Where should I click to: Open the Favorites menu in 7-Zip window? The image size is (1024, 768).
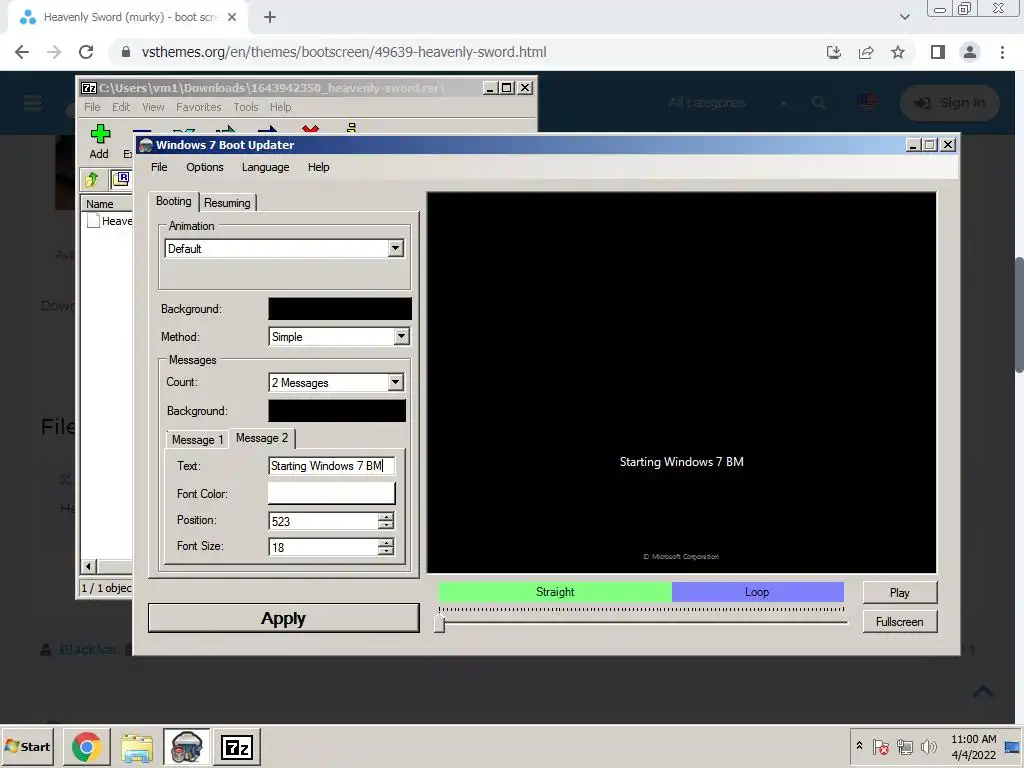point(199,107)
